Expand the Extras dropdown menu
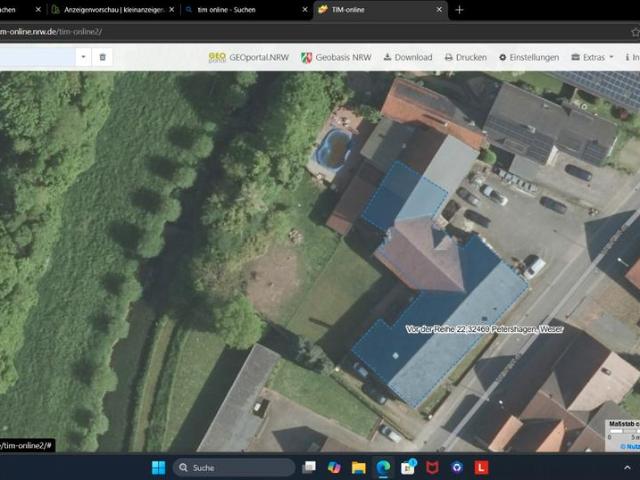 [x=592, y=58]
